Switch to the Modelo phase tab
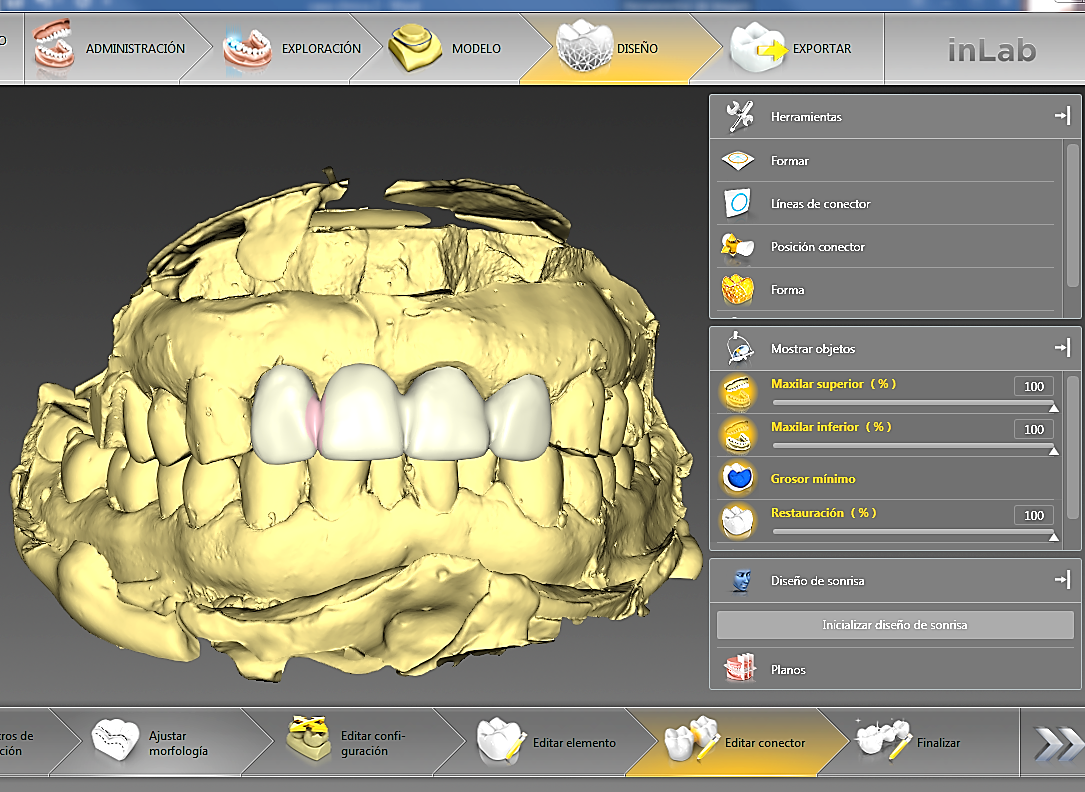 (450, 48)
